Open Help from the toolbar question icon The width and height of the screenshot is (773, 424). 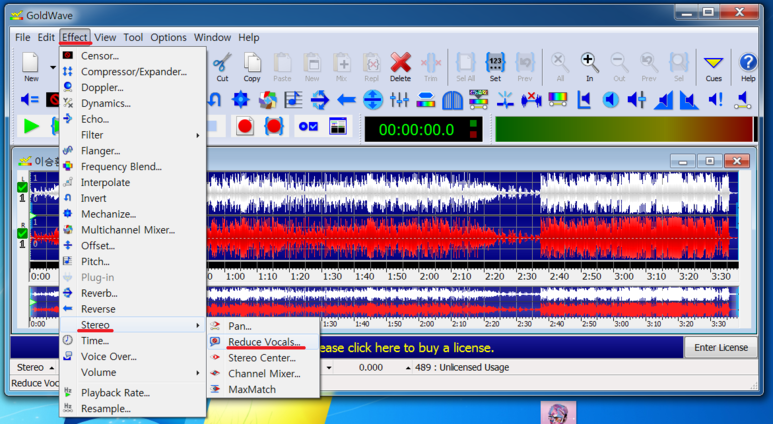pos(748,63)
